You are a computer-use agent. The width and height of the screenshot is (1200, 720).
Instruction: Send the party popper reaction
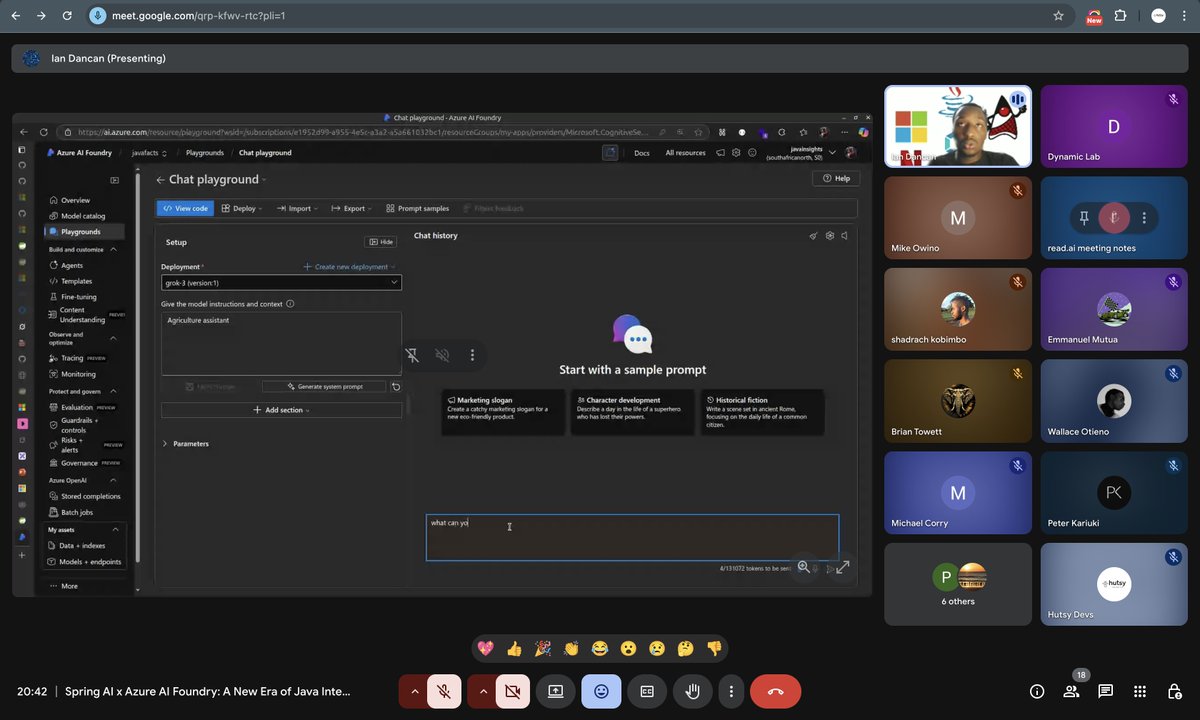point(543,648)
